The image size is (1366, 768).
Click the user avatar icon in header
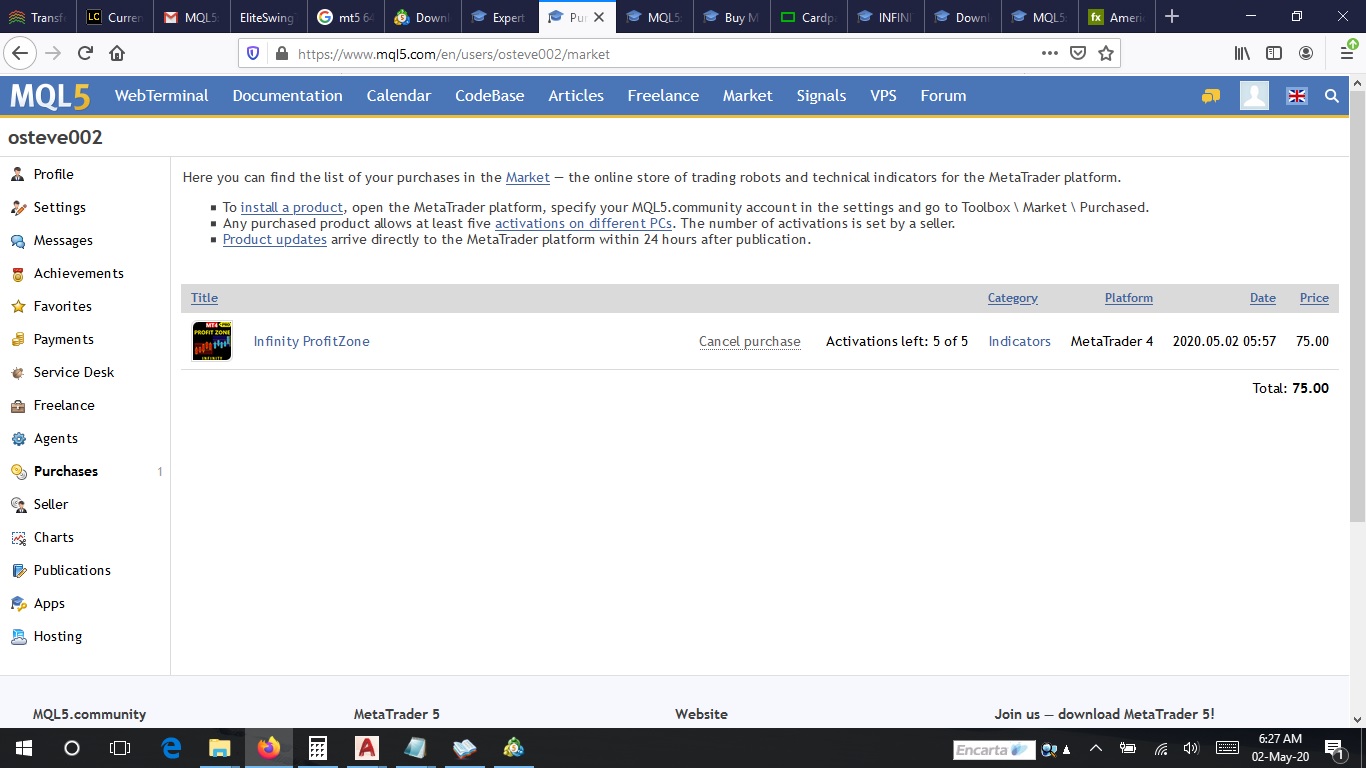[1254, 96]
